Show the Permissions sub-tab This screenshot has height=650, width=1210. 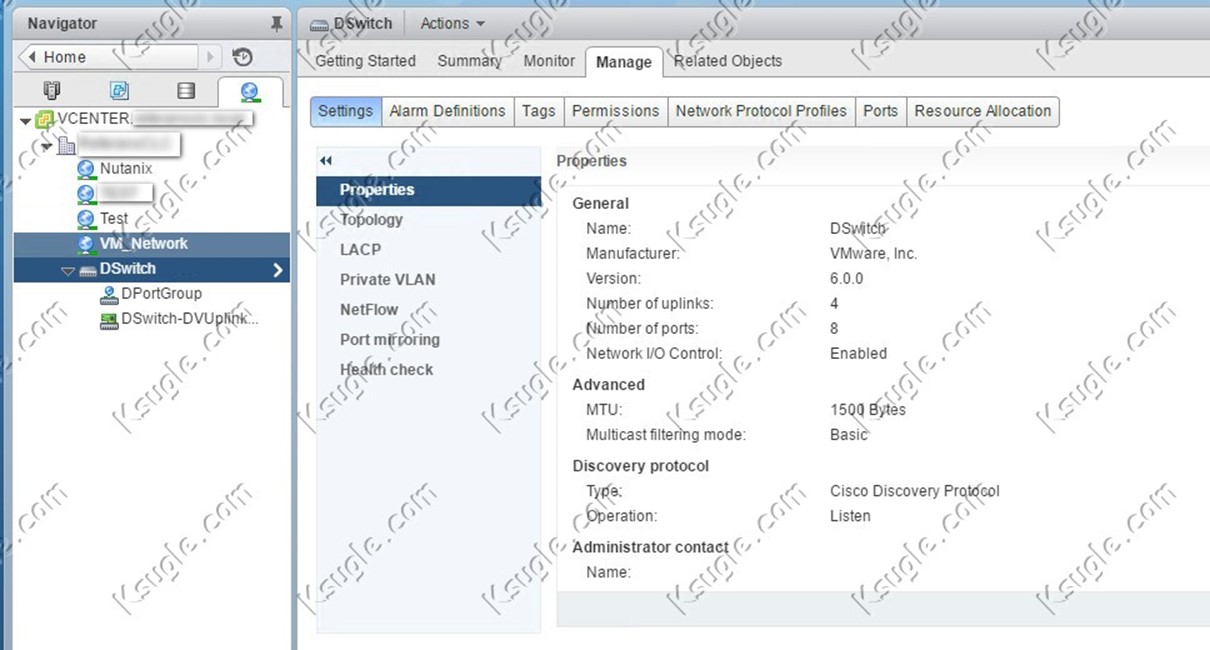616,111
